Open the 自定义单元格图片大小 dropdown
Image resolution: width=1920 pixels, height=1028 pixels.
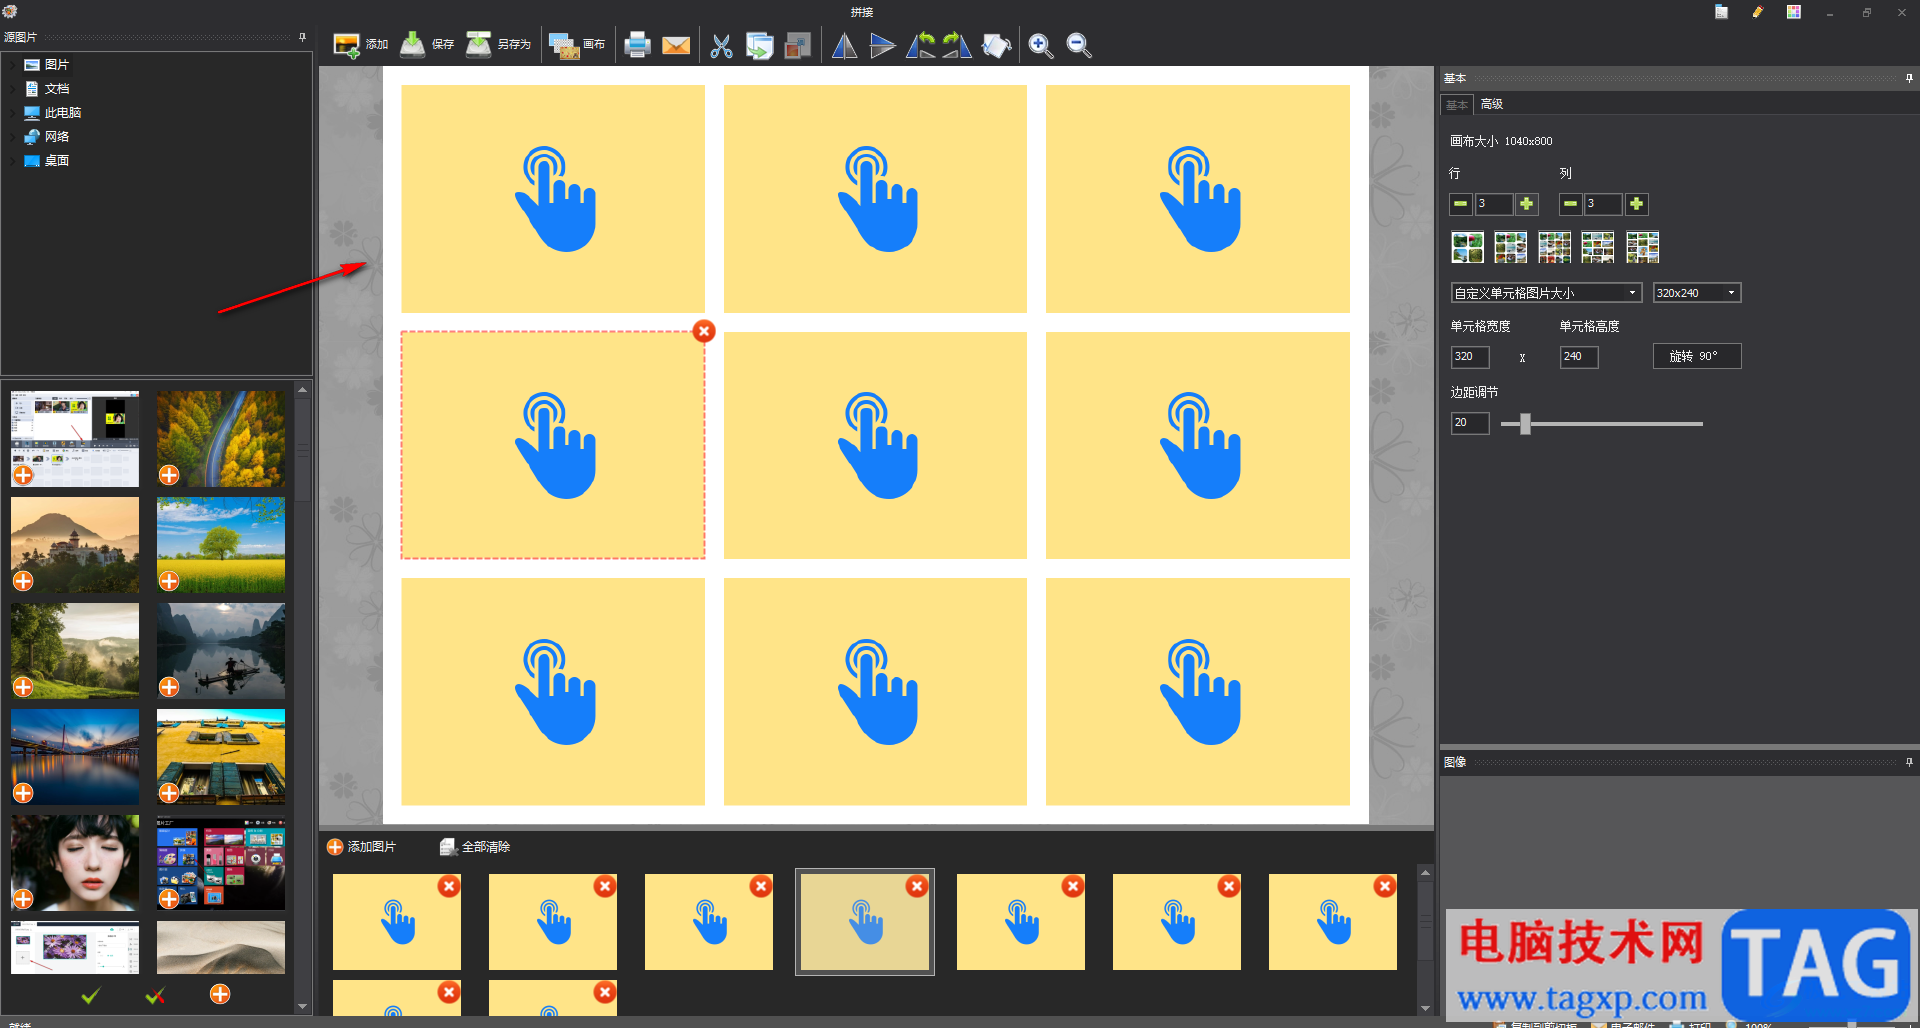[x=1546, y=293]
